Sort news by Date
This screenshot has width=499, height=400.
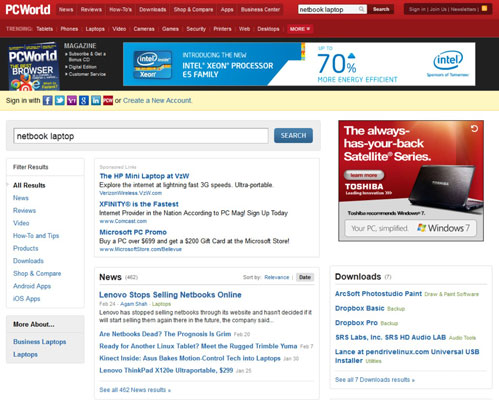point(305,277)
